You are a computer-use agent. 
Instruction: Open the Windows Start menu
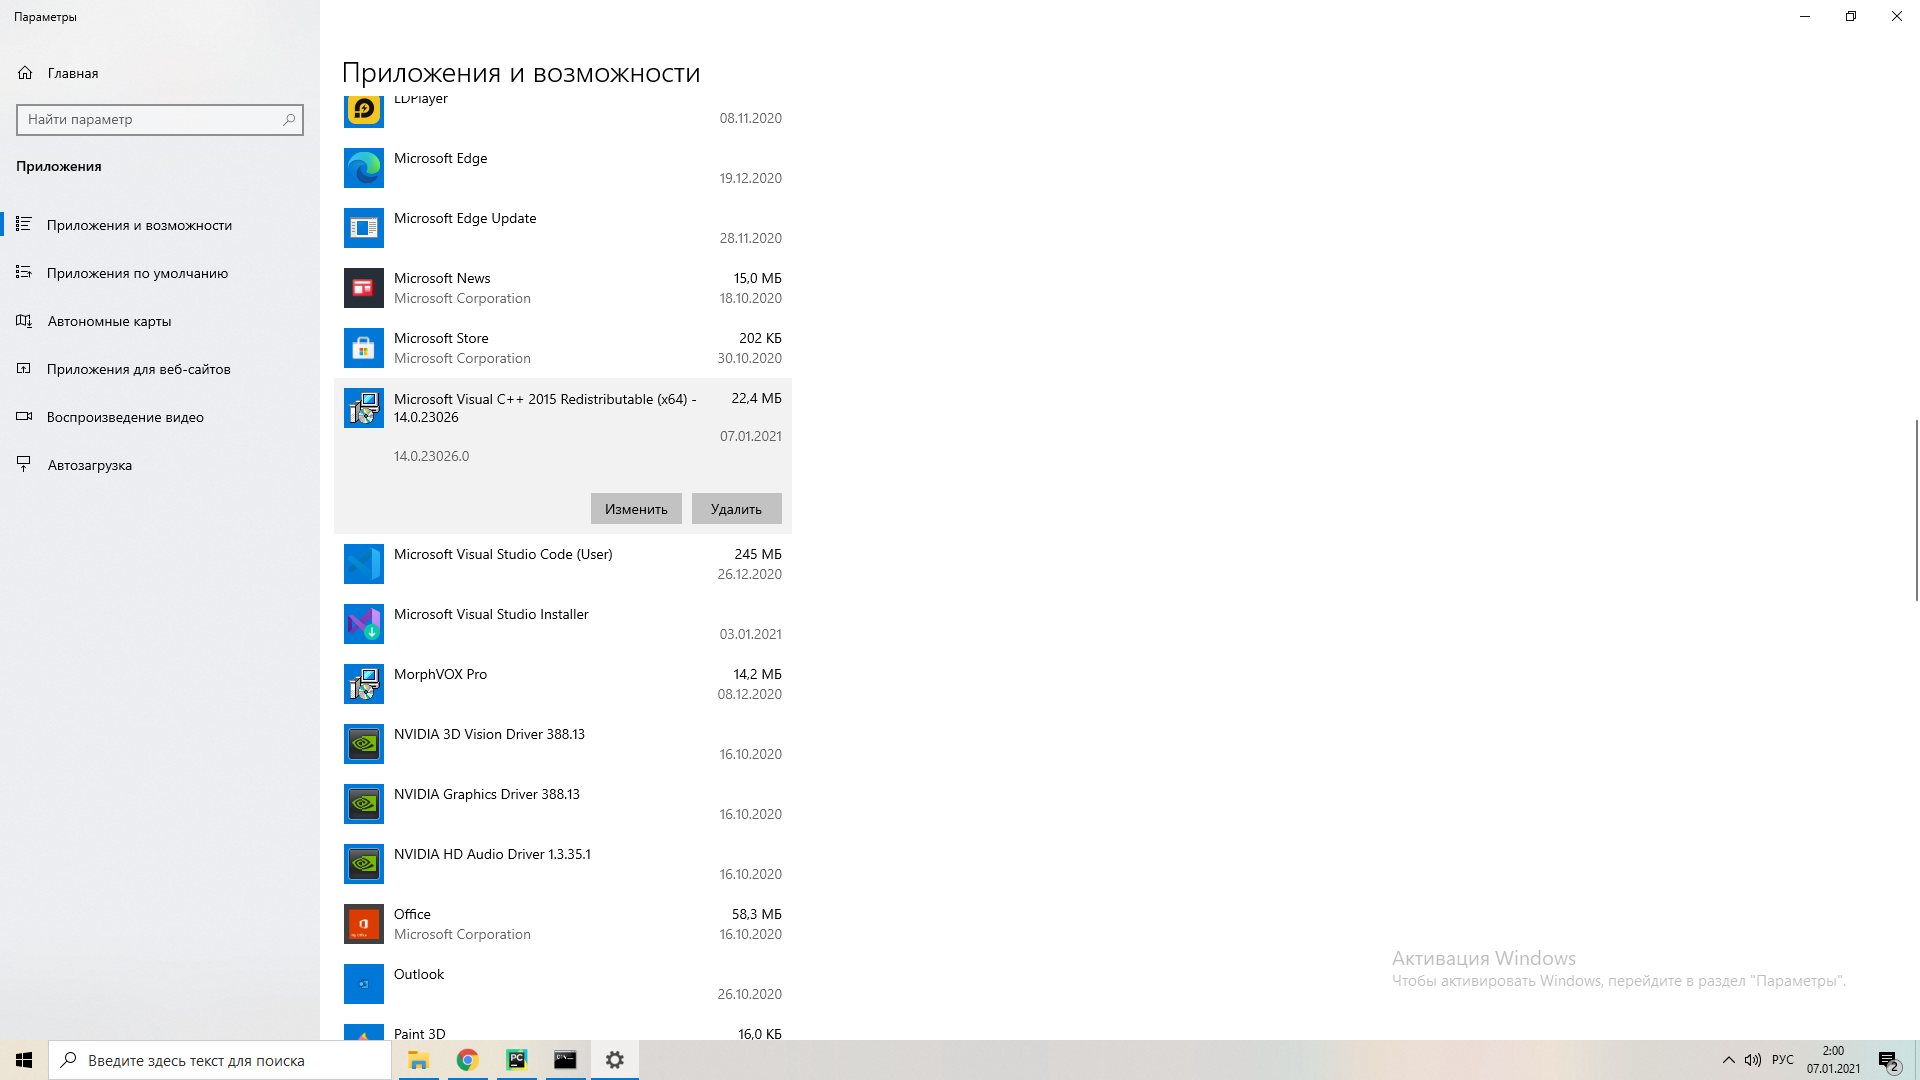[24, 1060]
